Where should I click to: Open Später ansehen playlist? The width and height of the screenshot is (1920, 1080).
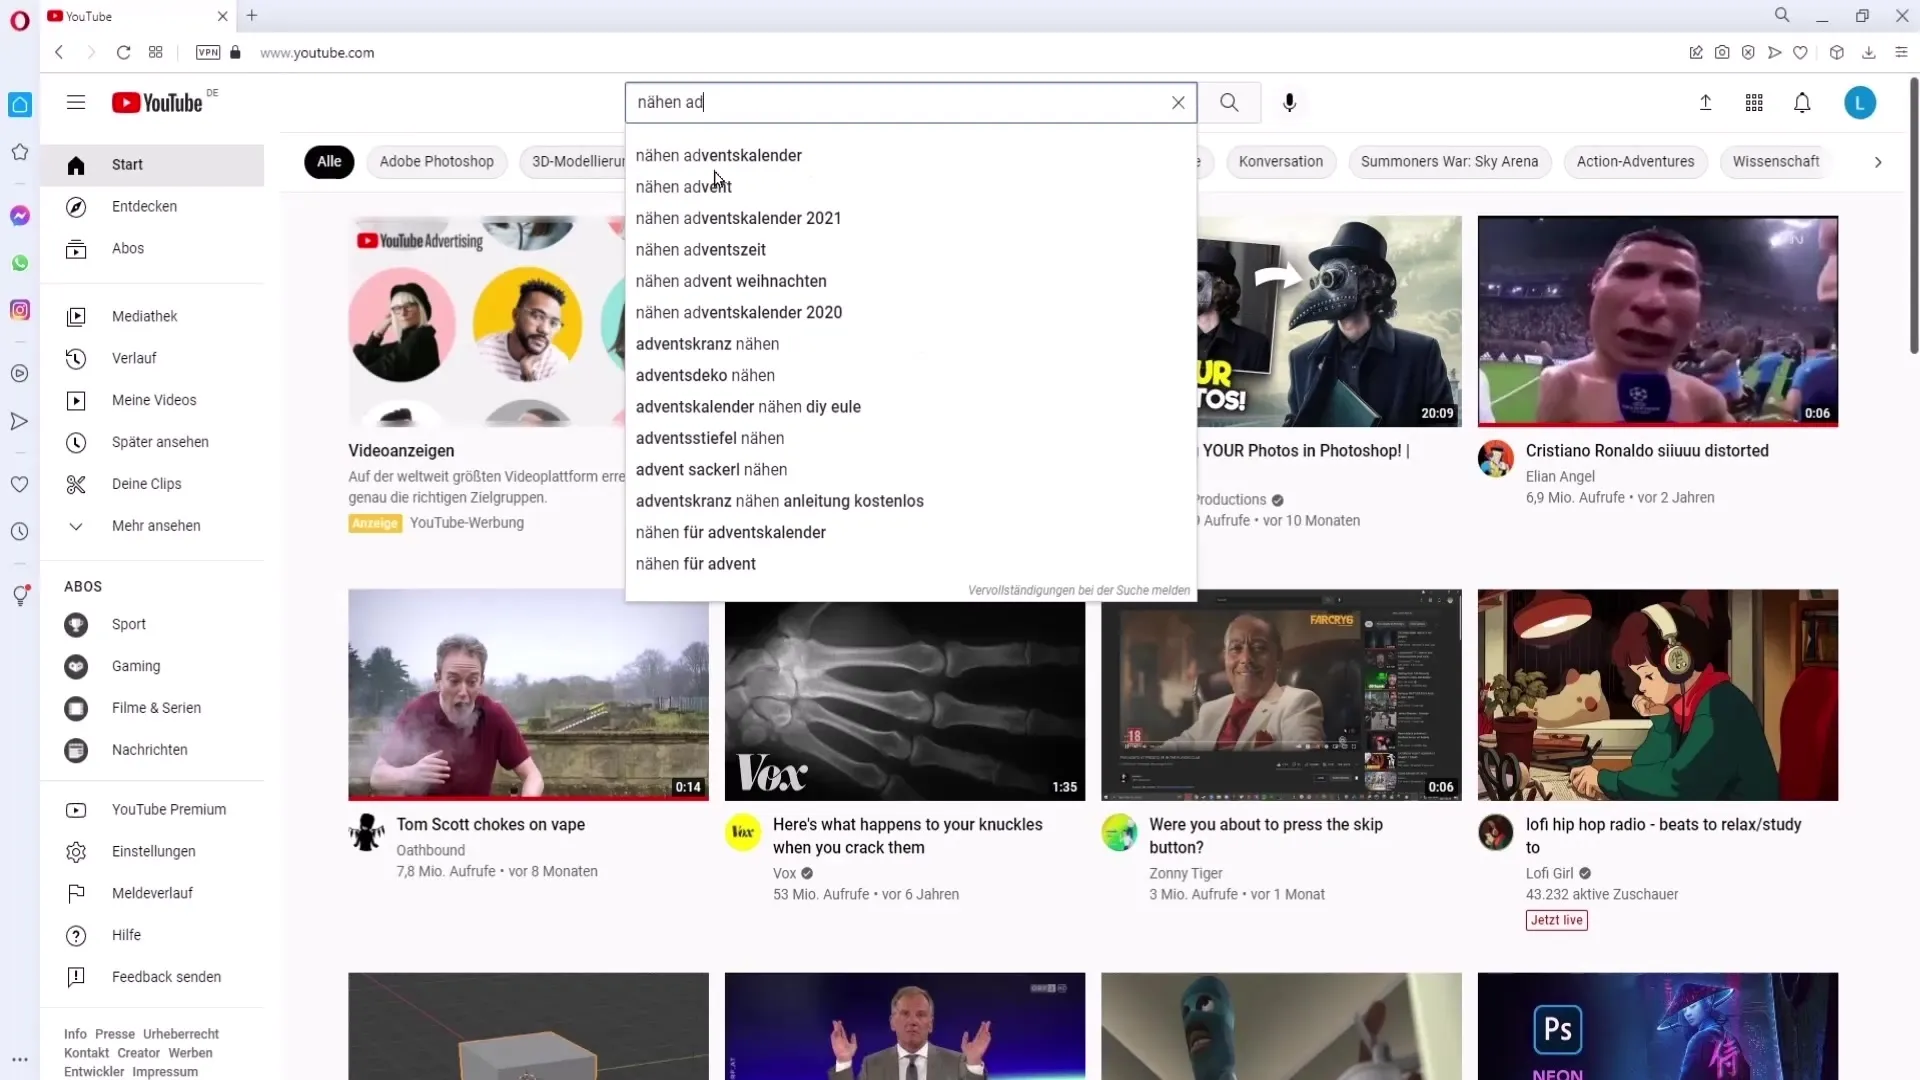point(152,443)
